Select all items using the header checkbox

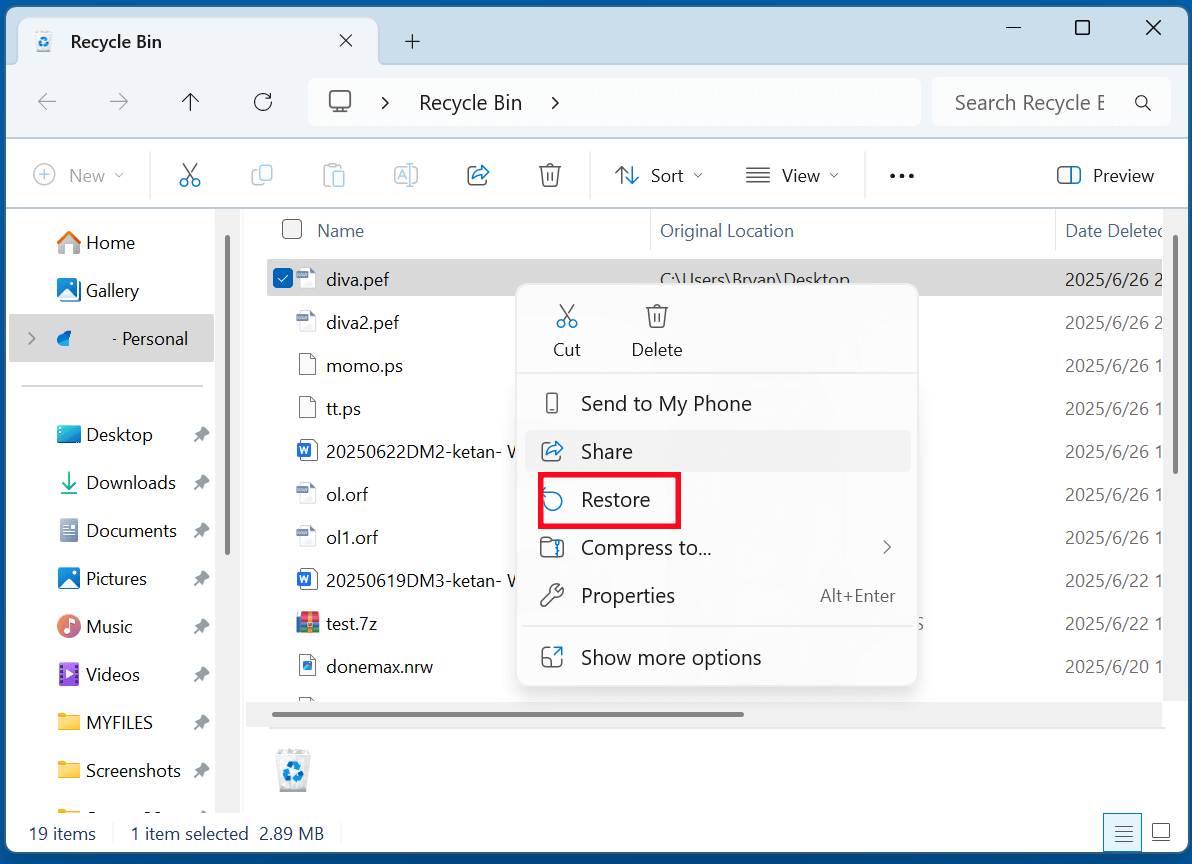[x=292, y=229]
